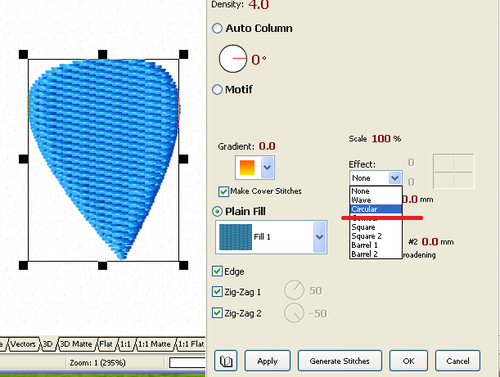Select the Auto Column radio button
The image size is (500, 377).
(x=217, y=28)
